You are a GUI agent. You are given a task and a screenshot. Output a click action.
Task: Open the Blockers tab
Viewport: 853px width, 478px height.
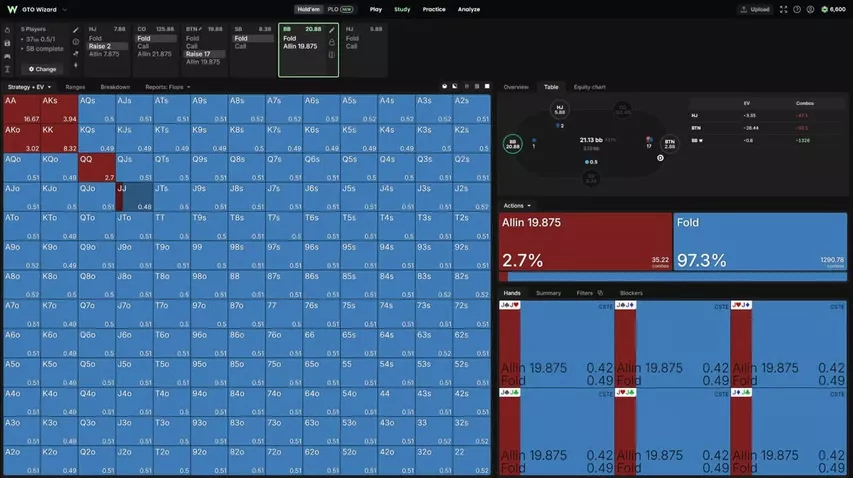pyautogui.click(x=631, y=293)
